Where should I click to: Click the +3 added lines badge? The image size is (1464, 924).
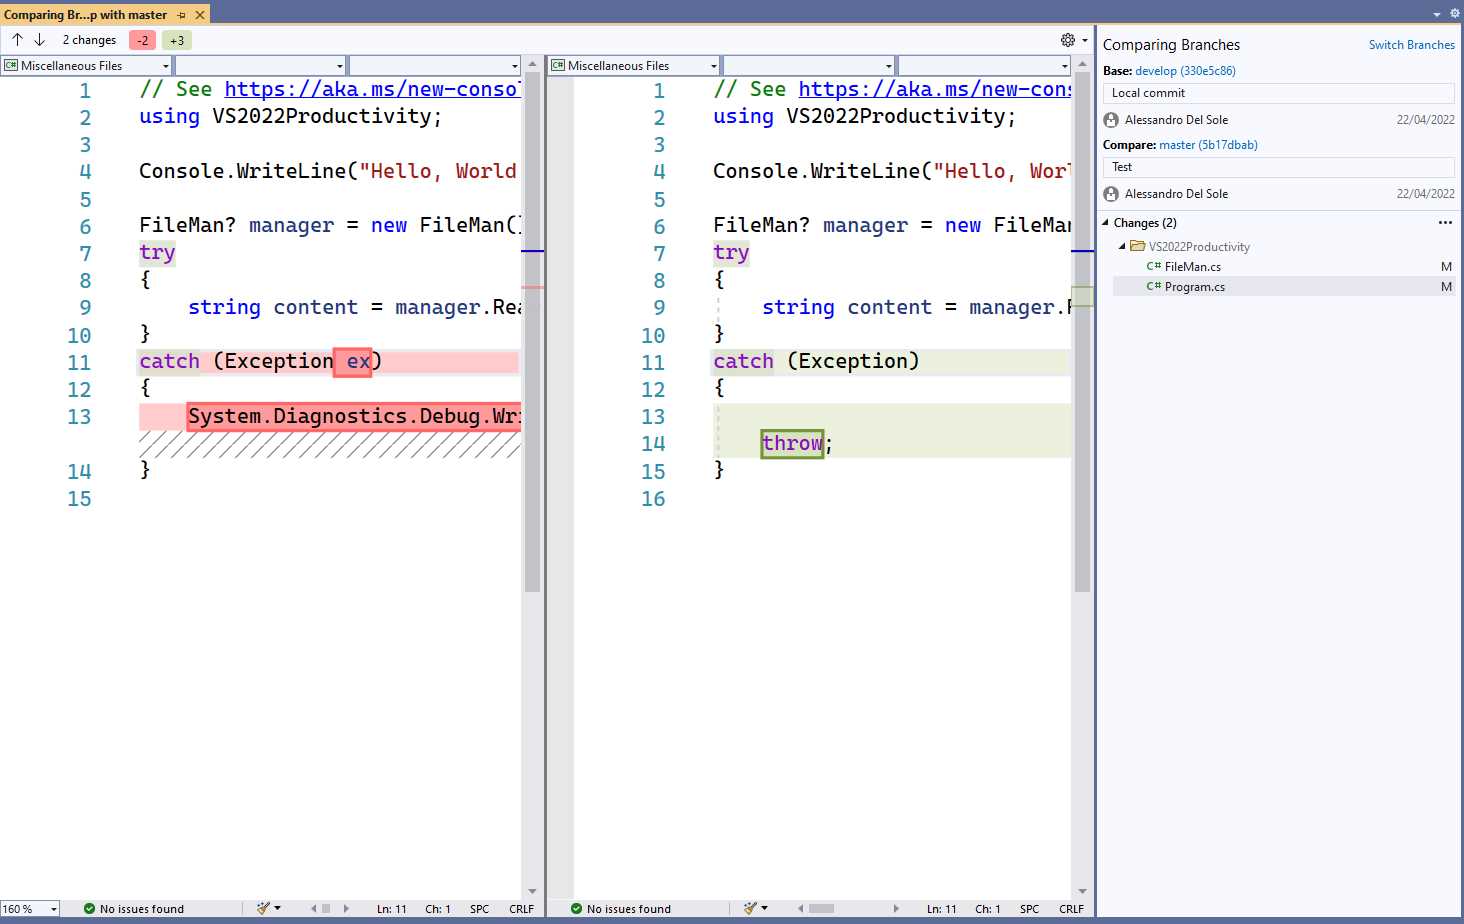(177, 40)
